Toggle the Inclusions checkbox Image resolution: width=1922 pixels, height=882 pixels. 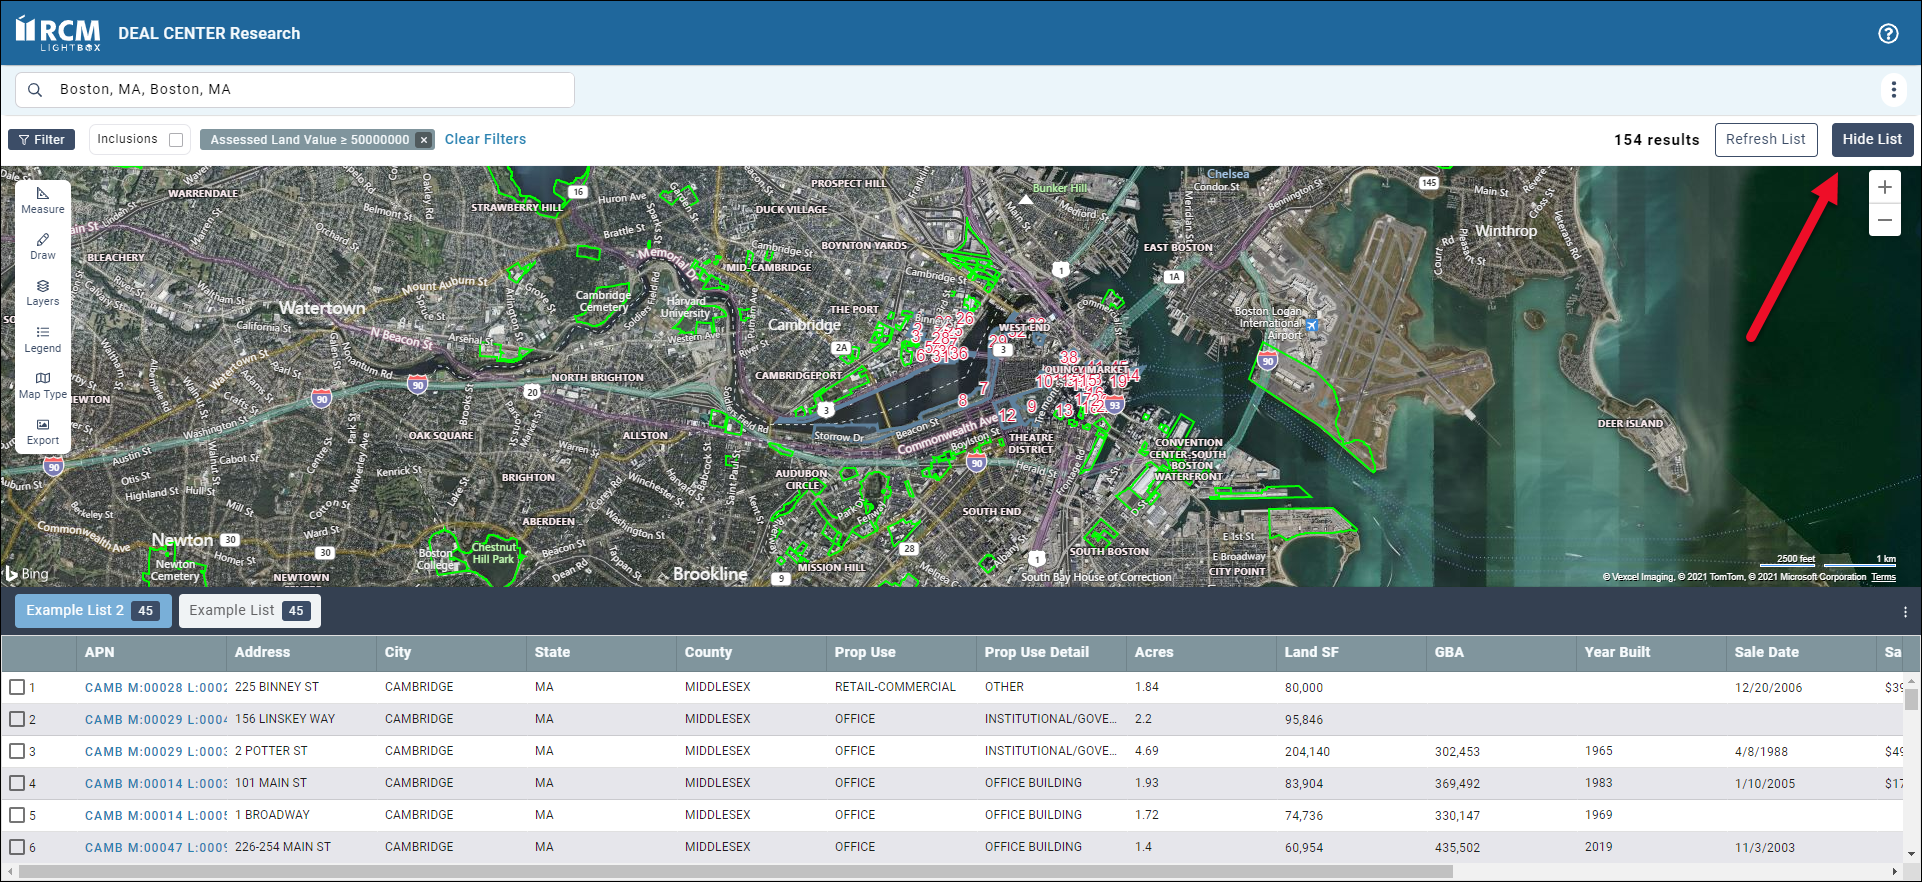tap(176, 140)
